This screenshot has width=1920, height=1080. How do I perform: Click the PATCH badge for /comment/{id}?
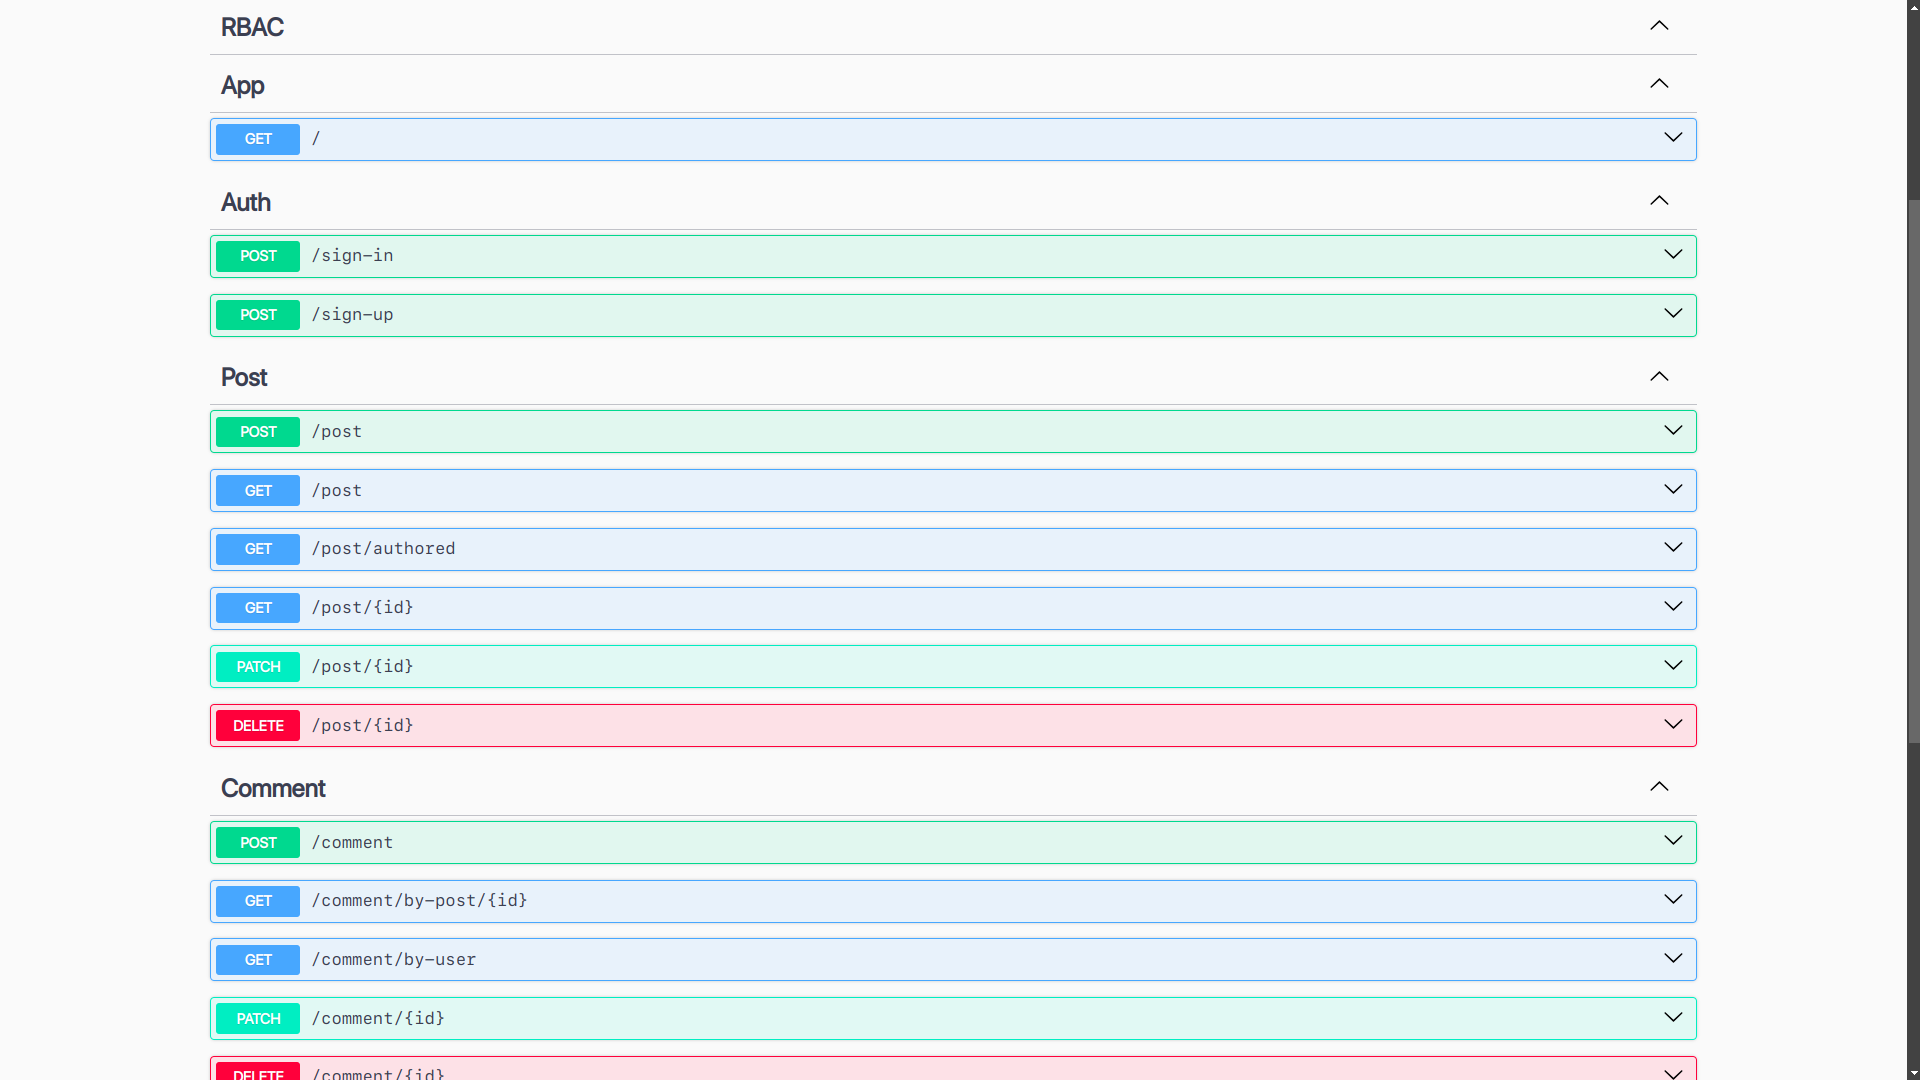point(258,1019)
